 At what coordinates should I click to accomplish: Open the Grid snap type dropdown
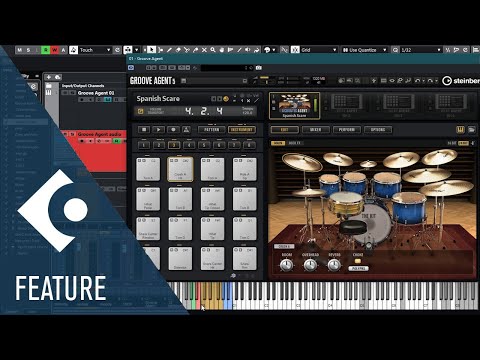[319, 50]
